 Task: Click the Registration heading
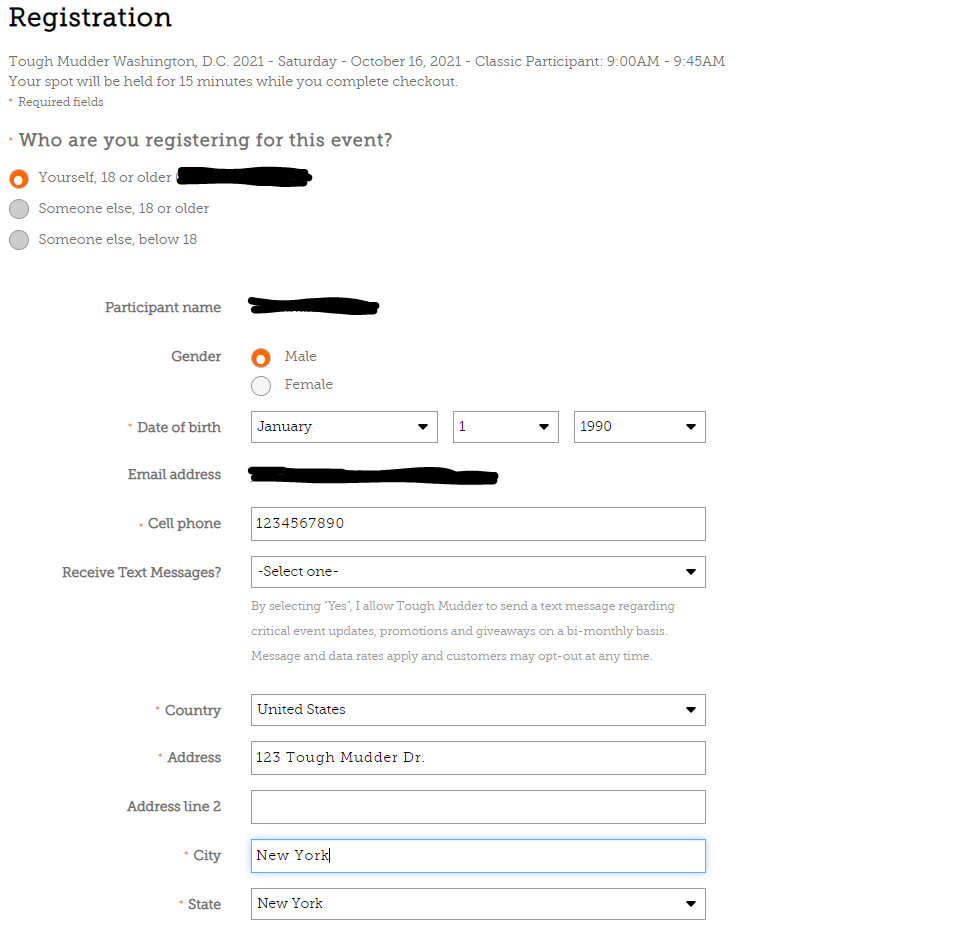[90, 17]
